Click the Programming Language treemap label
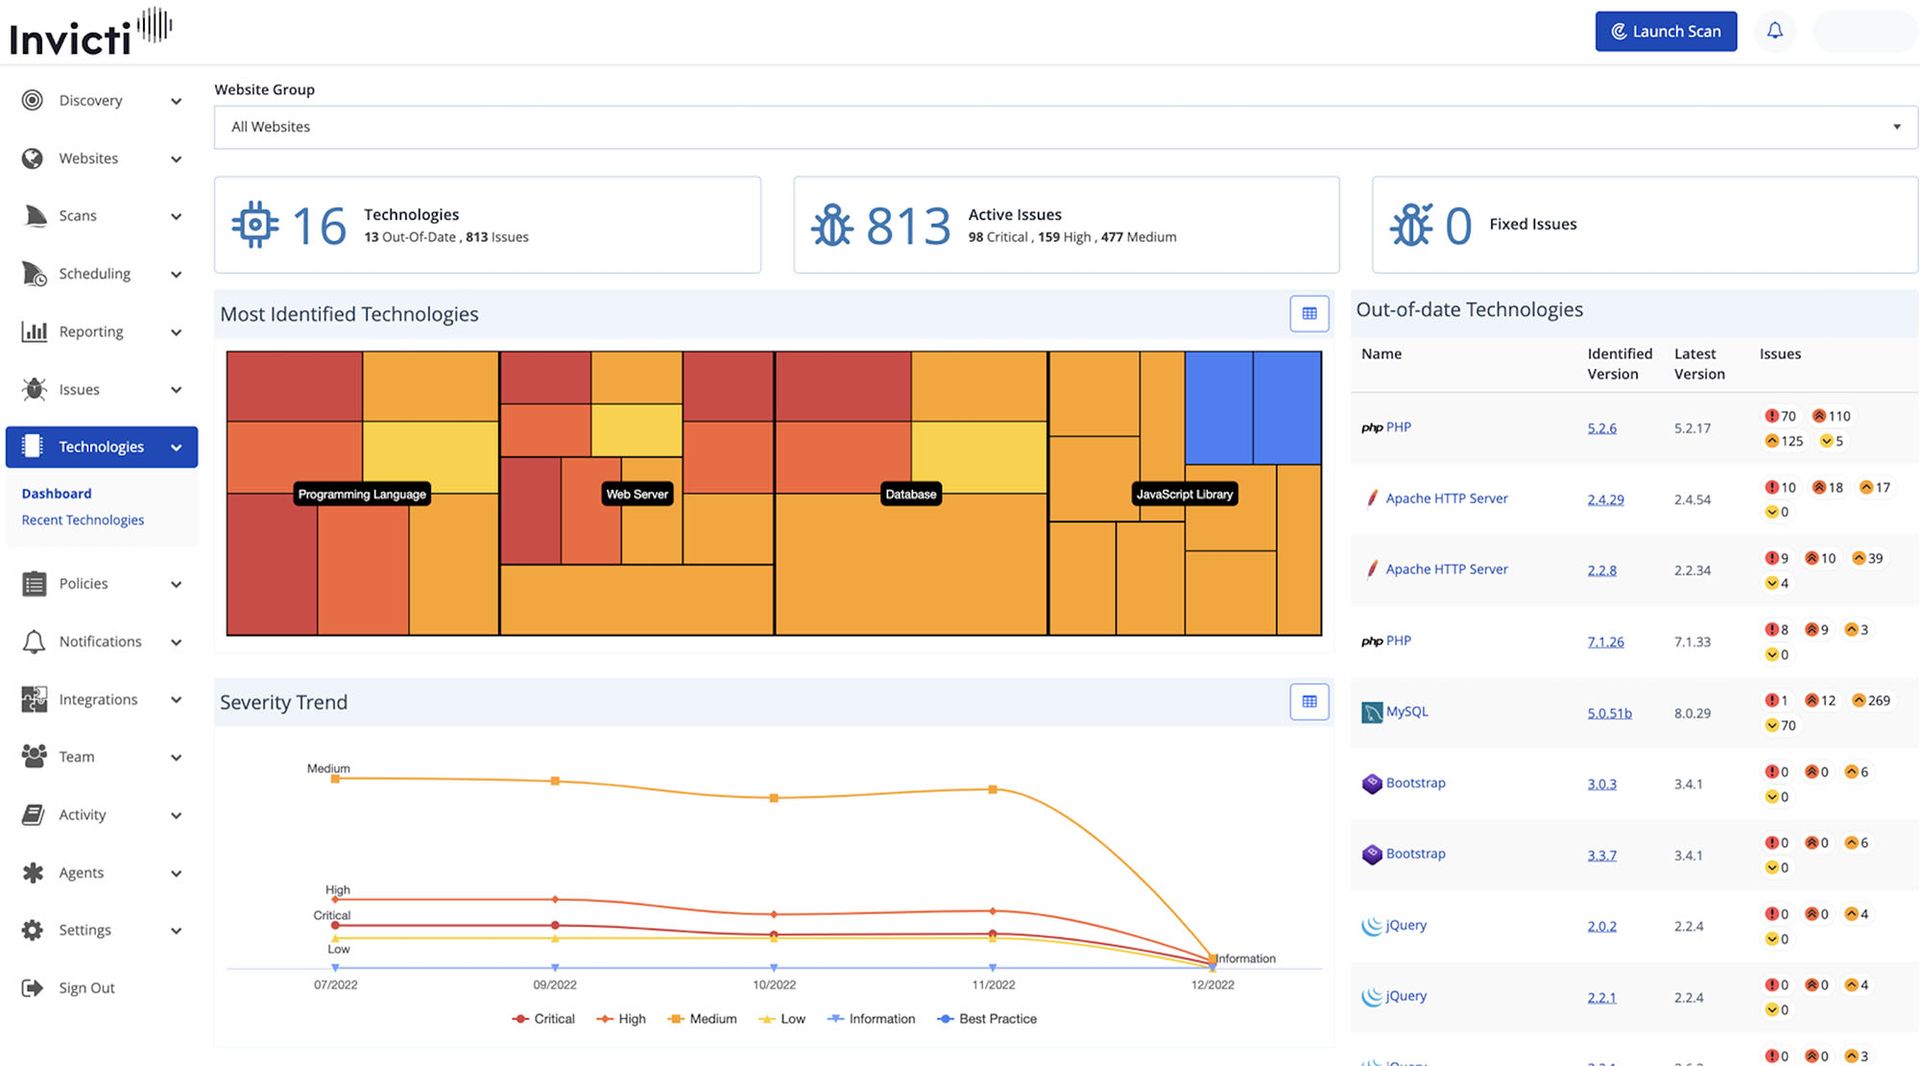 pyautogui.click(x=362, y=494)
